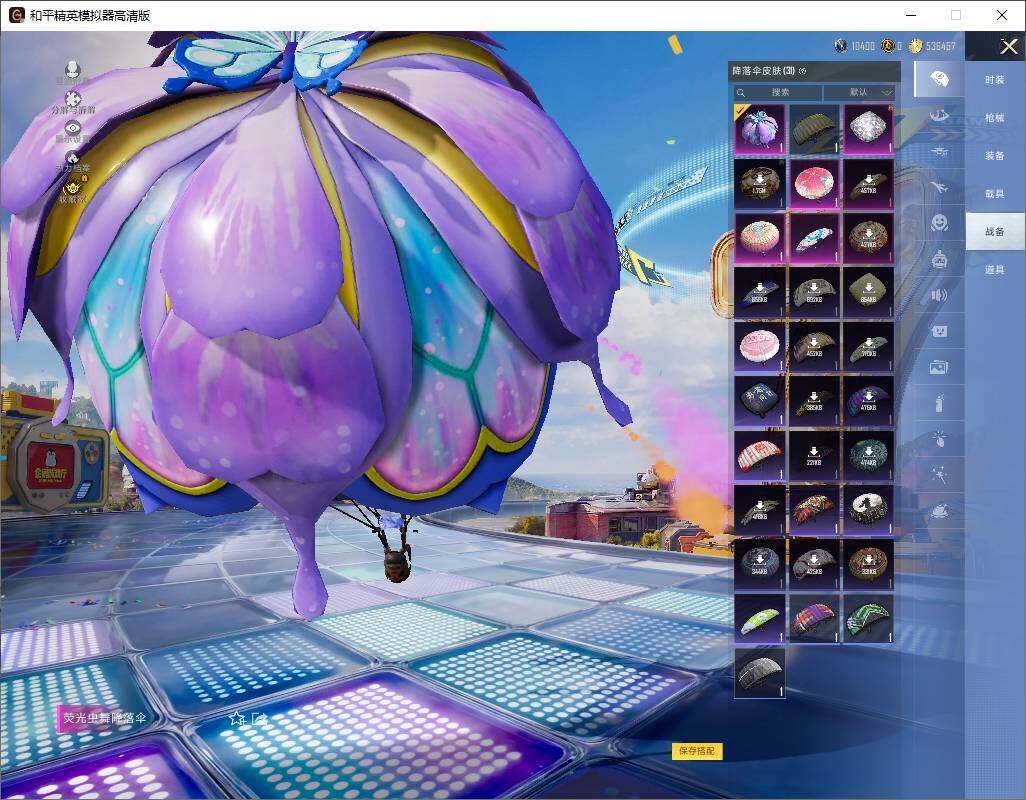Select the parachute skin category icon
This screenshot has height=800, width=1026.
click(x=939, y=79)
